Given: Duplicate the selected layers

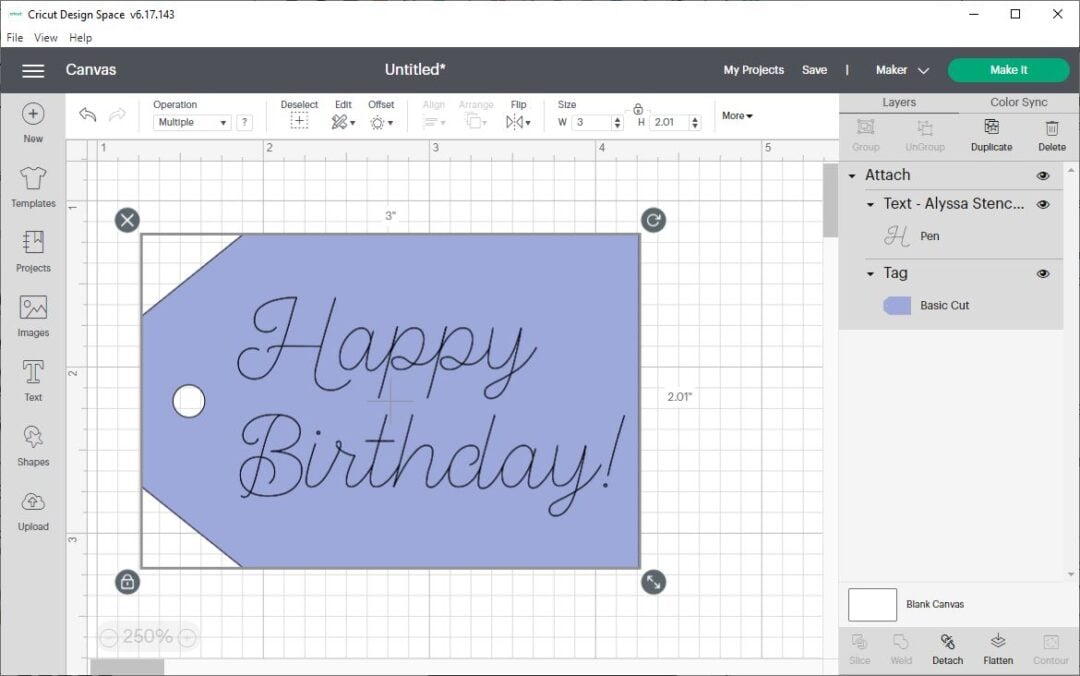Looking at the screenshot, I should click(x=990, y=135).
